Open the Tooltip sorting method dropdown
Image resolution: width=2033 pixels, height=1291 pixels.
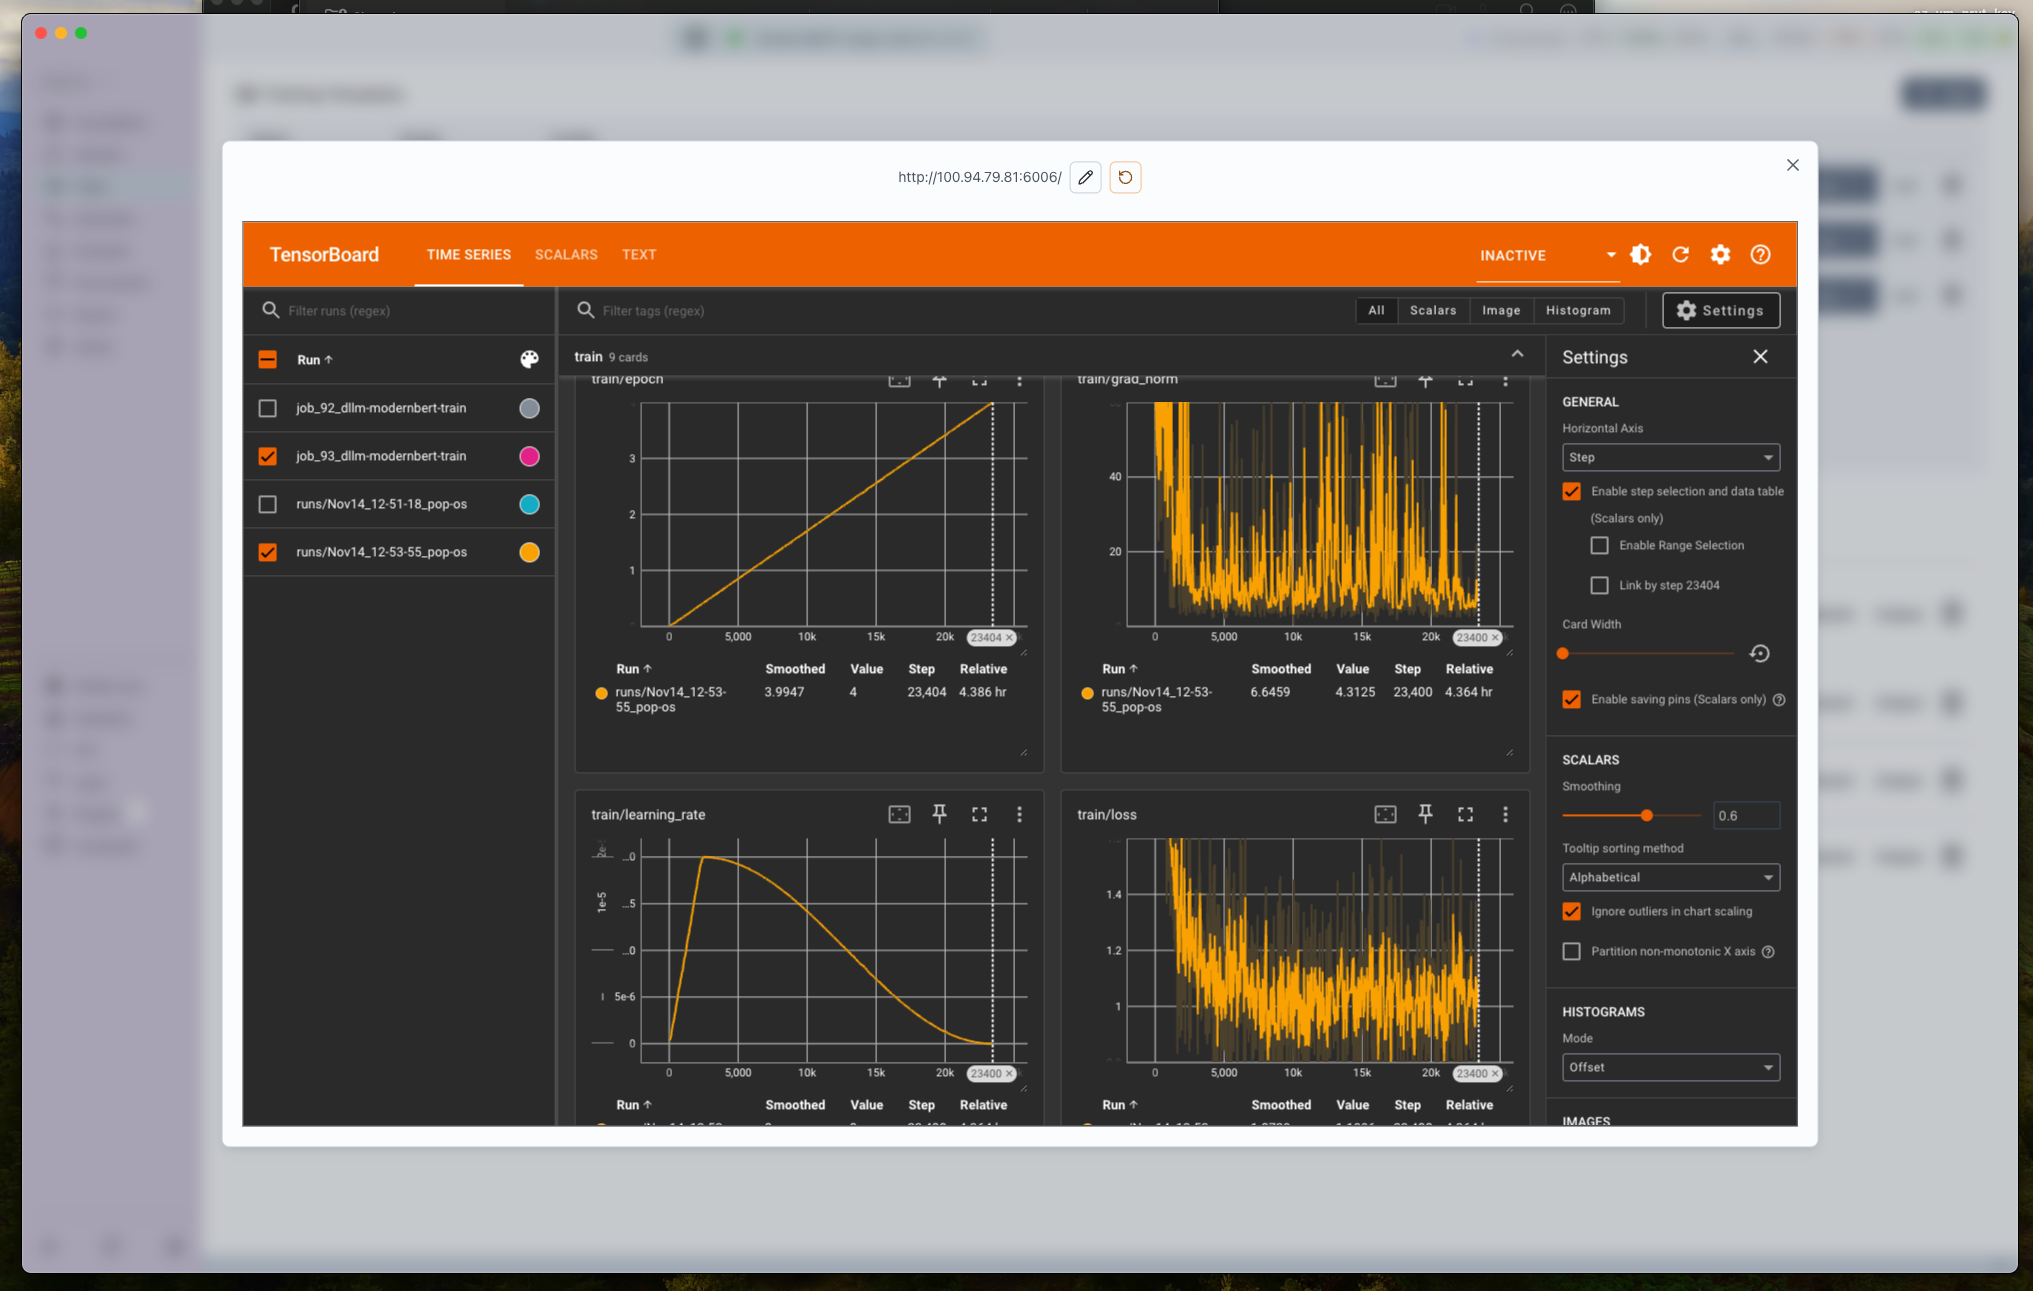(1670, 877)
